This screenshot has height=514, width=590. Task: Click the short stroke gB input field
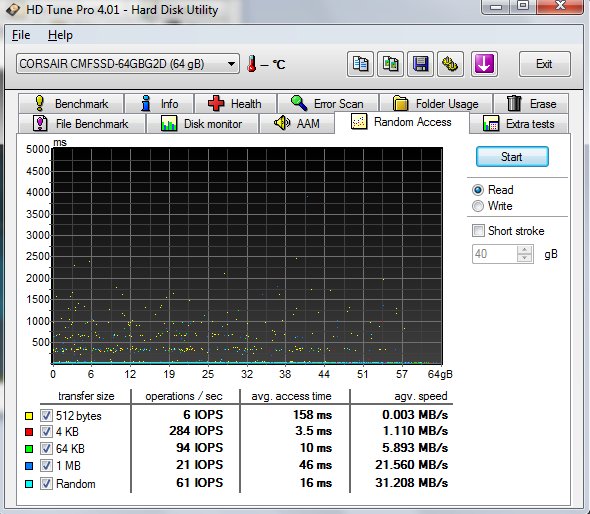tap(495, 254)
